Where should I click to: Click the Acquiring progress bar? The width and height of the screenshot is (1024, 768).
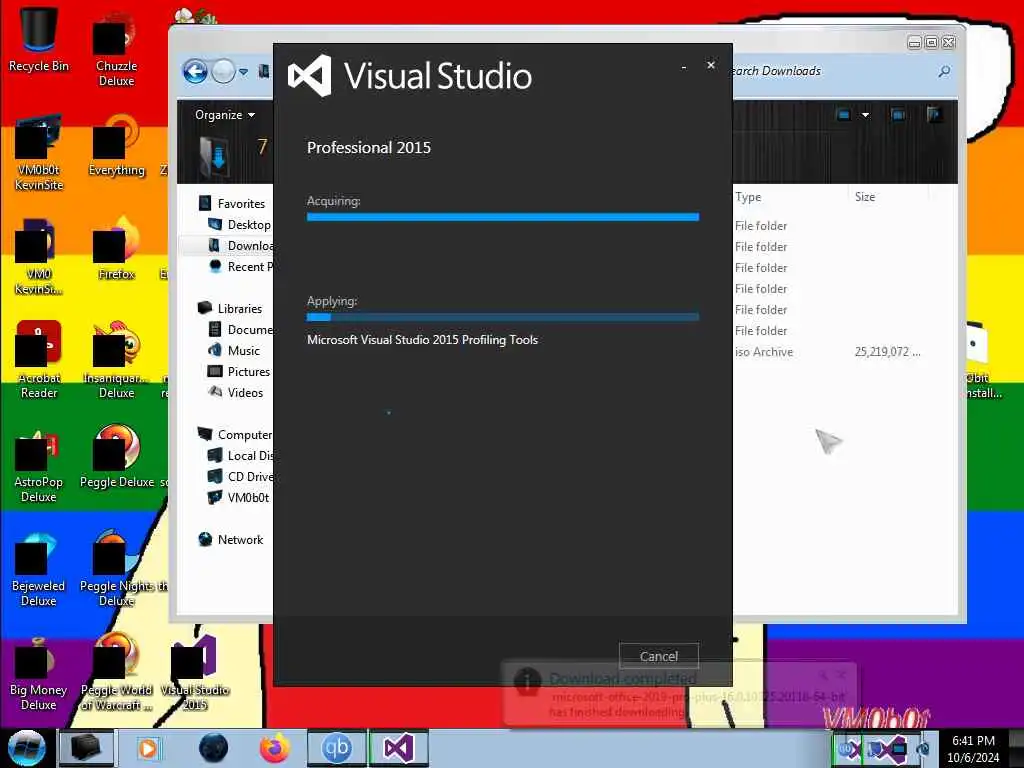pyautogui.click(x=503, y=217)
